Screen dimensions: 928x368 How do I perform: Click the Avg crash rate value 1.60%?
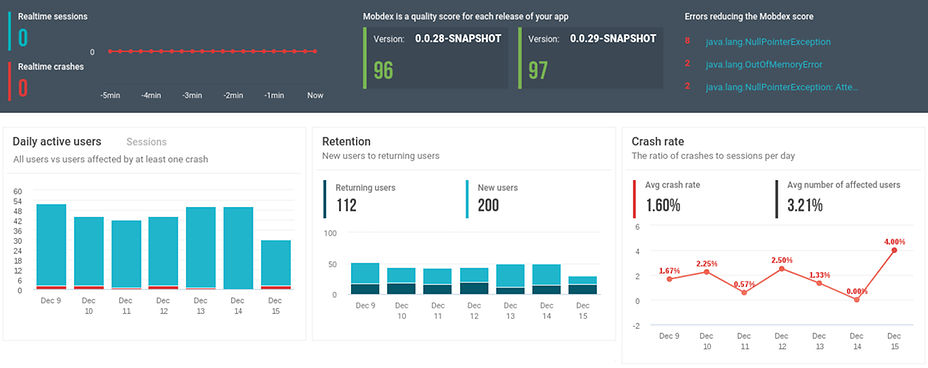(663, 205)
